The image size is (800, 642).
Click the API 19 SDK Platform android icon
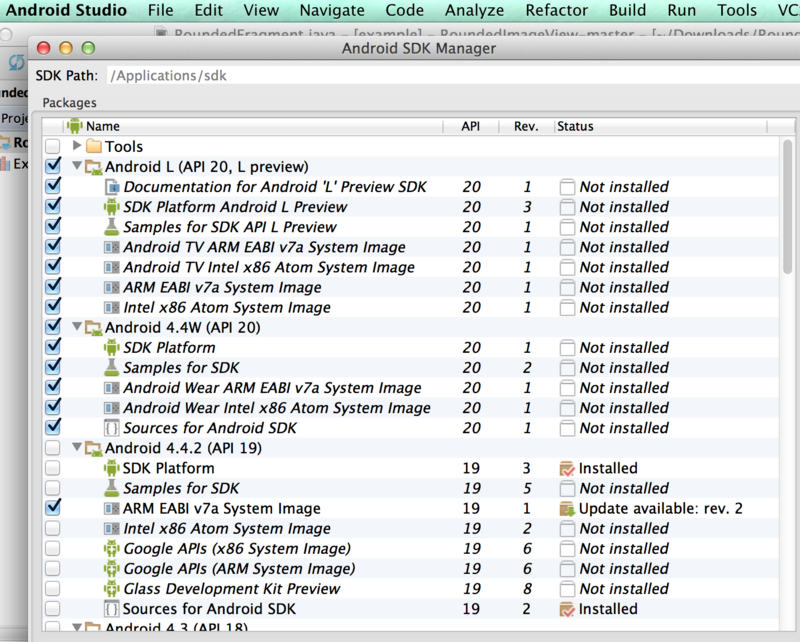tap(112, 468)
